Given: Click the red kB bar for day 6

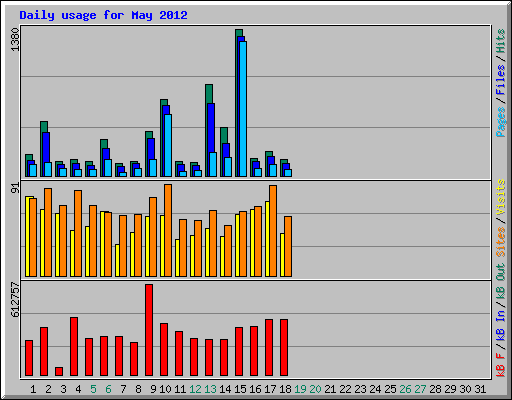Looking at the screenshot, I should 104,356.
